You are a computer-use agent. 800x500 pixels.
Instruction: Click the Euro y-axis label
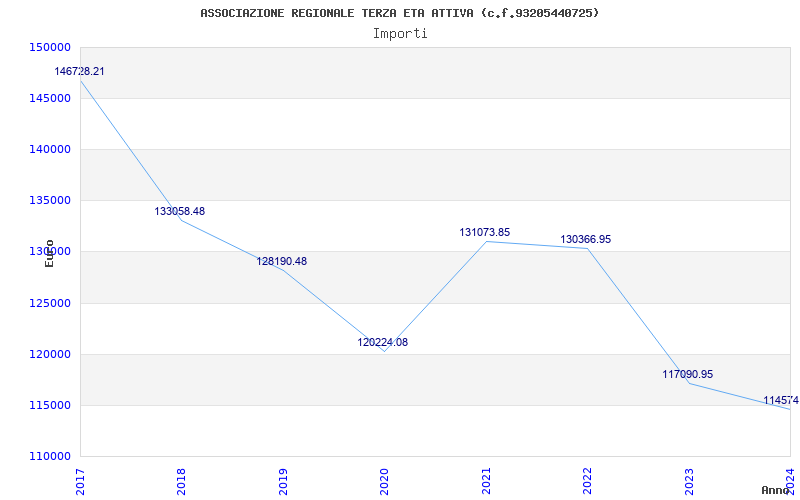[x=49, y=253]
